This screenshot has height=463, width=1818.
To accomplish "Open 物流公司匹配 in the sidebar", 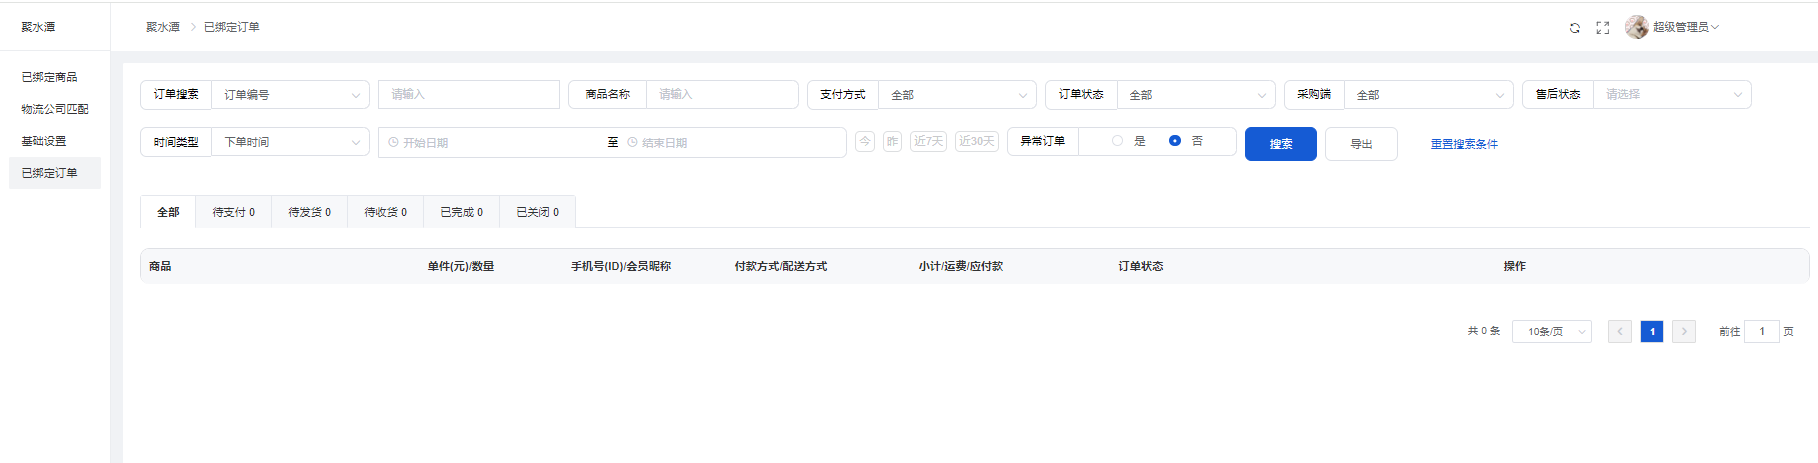I will tap(55, 109).
